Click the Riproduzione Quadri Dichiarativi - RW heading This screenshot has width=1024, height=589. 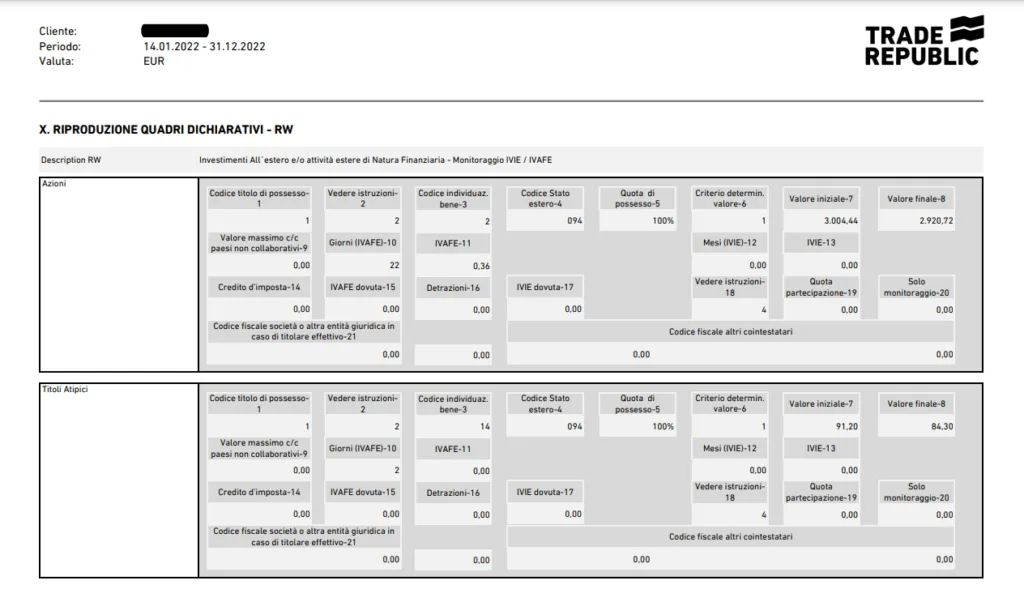point(166,129)
